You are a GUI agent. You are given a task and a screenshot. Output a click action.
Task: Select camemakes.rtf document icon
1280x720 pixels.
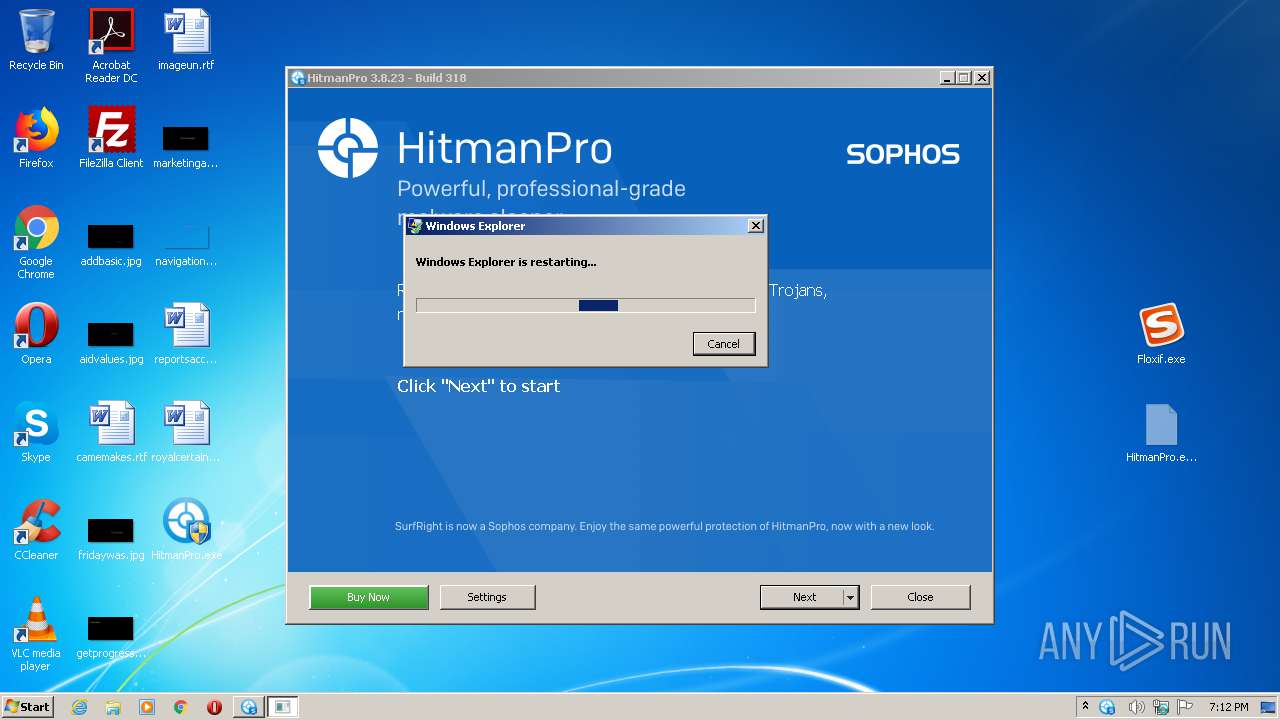click(x=111, y=432)
